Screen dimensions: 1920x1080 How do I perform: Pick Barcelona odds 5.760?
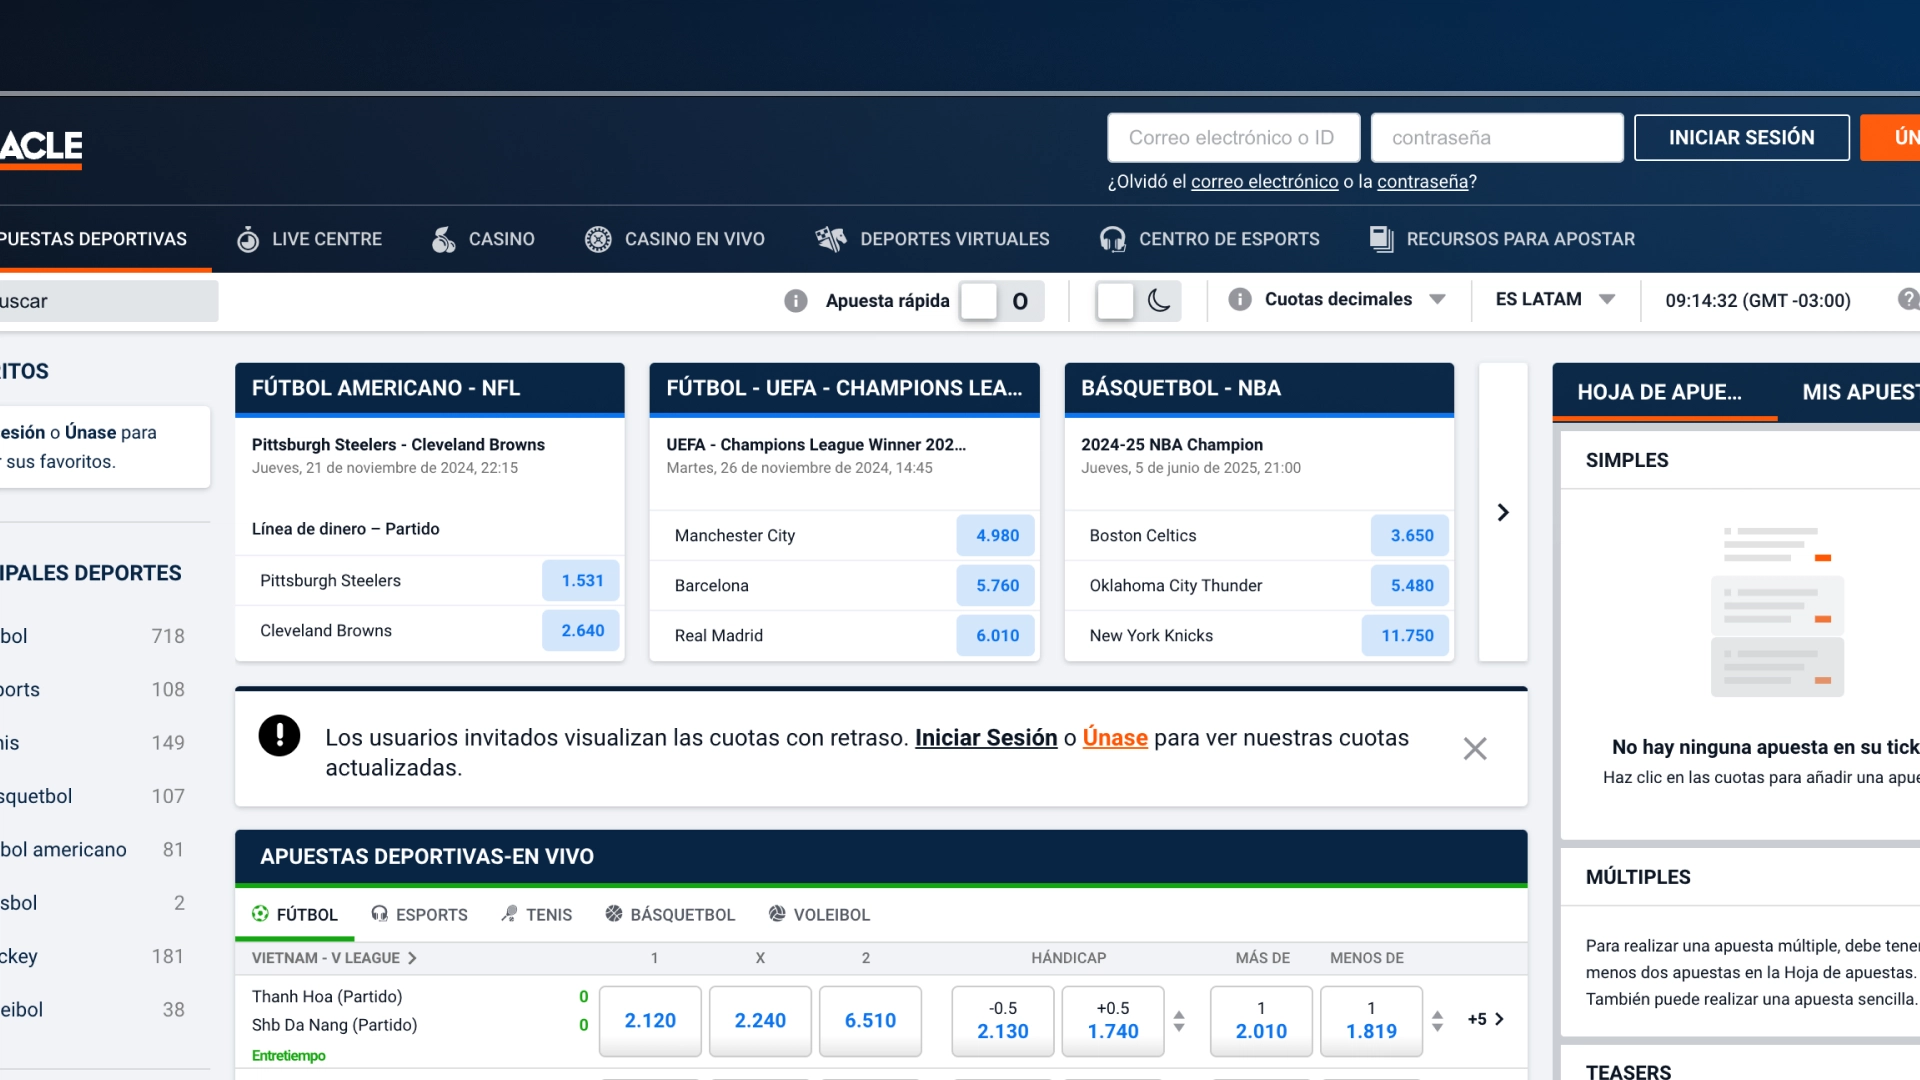point(997,585)
